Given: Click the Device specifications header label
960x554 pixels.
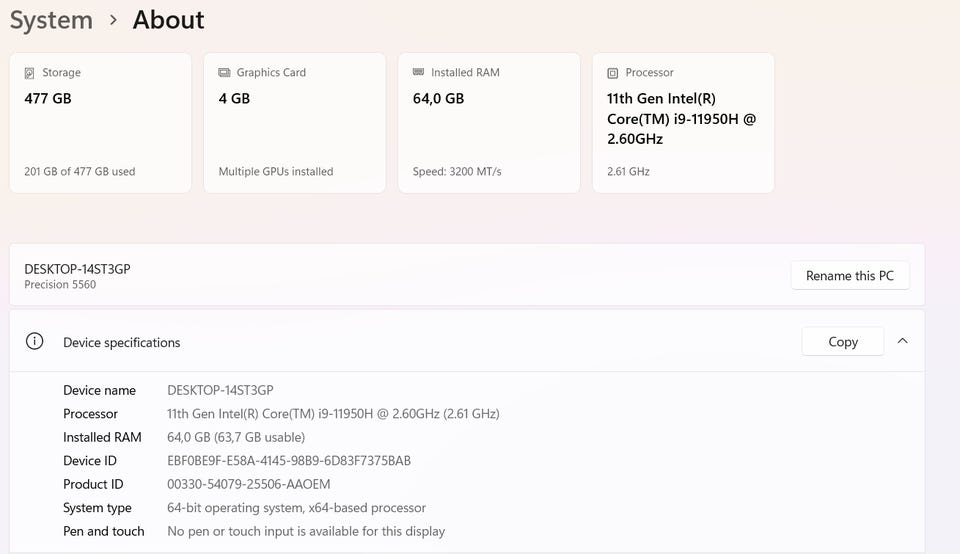Looking at the screenshot, I should (x=122, y=342).
